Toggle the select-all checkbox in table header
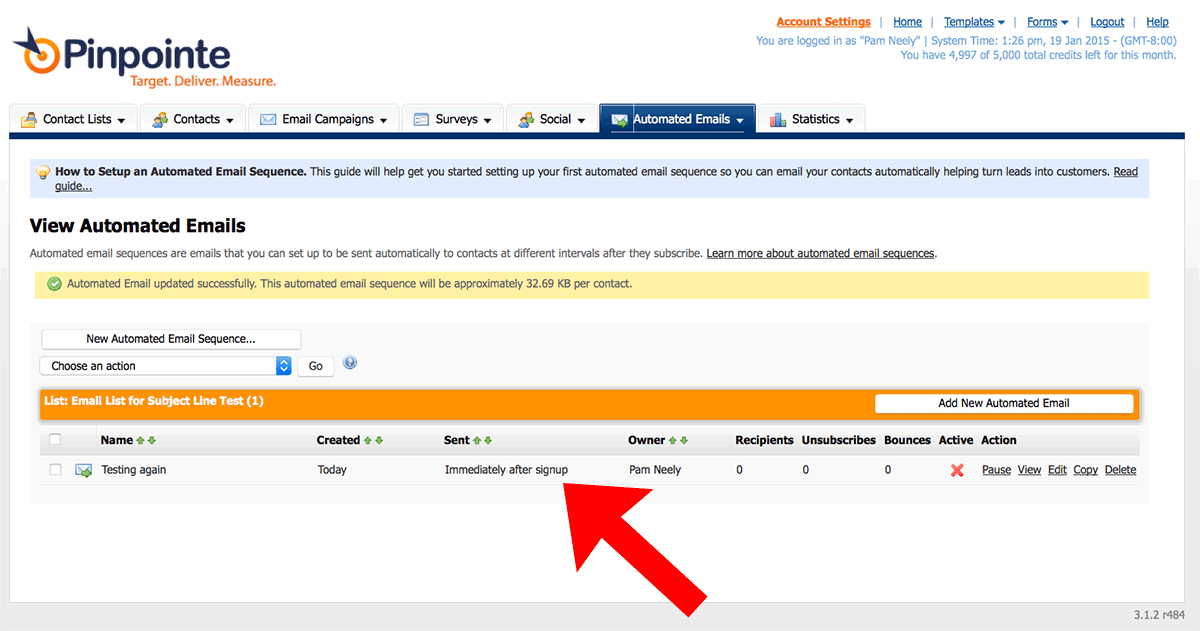Viewport: 1200px width, 631px height. point(55,439)
